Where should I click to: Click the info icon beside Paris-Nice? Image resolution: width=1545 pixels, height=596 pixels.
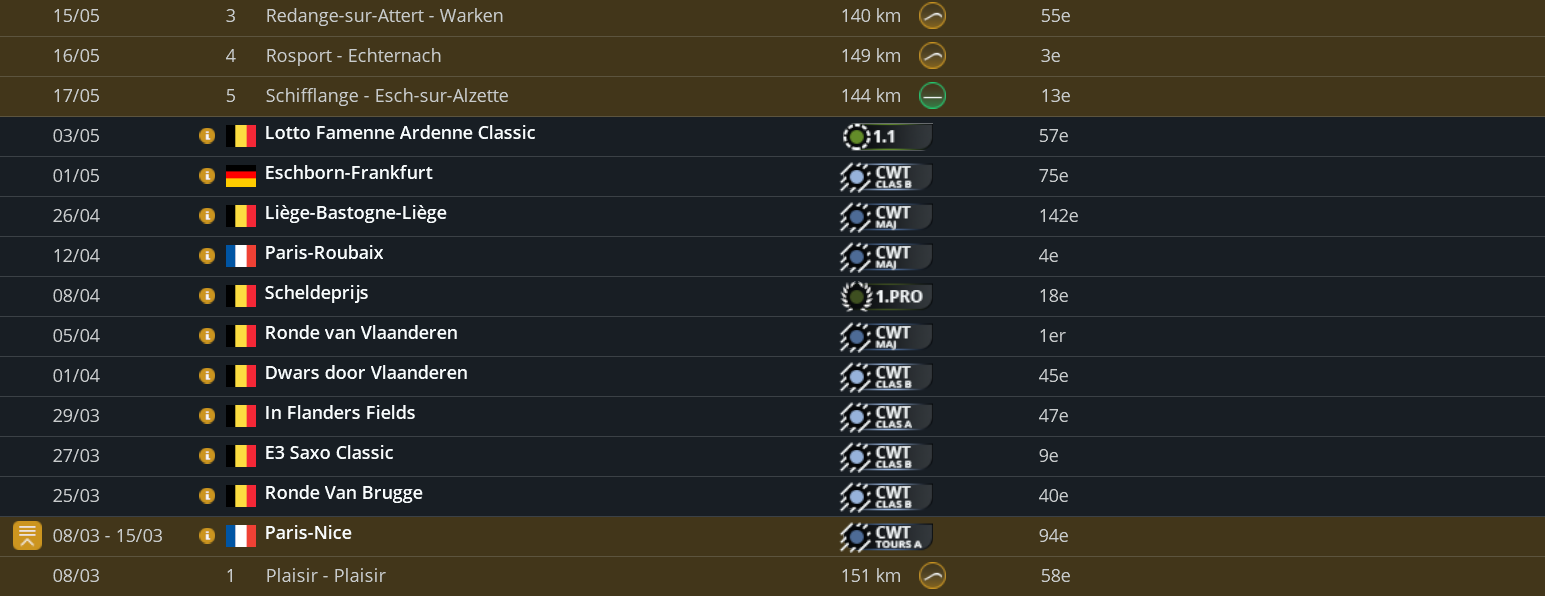pos(207,536)
